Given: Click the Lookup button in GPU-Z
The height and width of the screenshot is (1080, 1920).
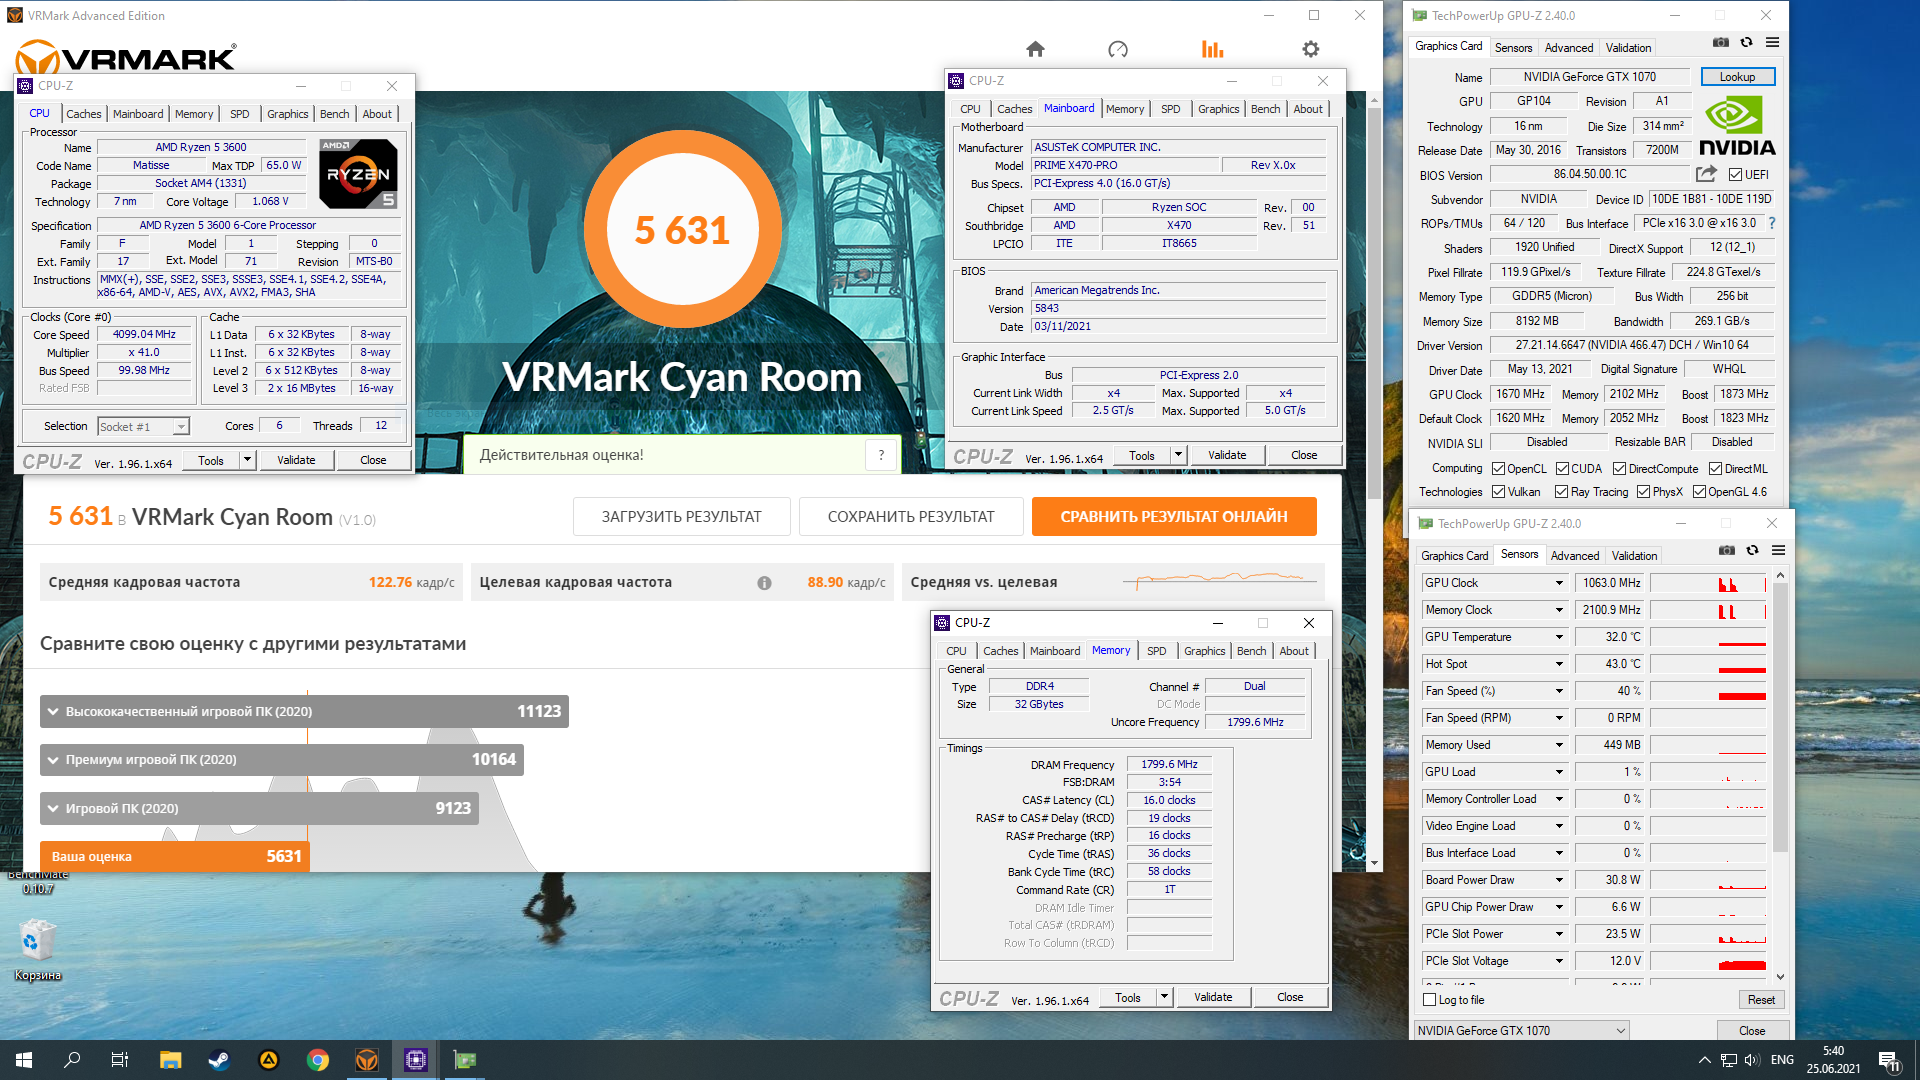Looking at the screenshot, I should click(1737, 77).
